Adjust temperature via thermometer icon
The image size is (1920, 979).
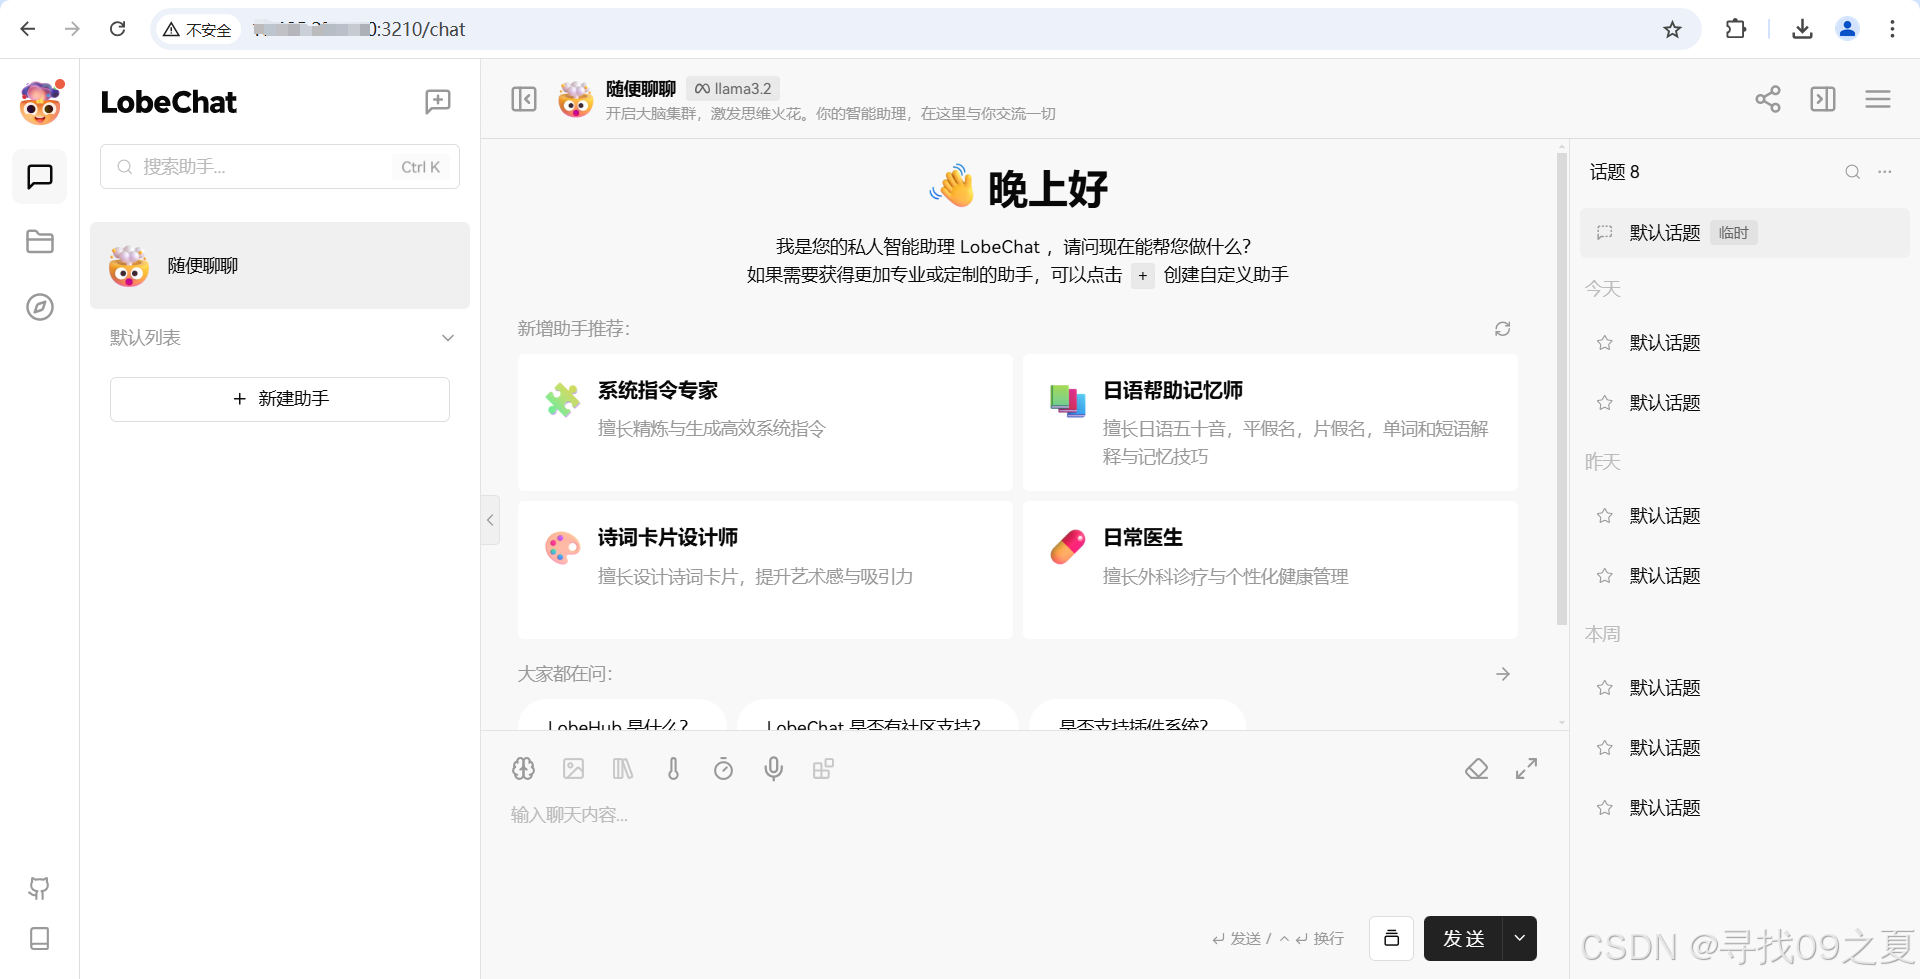pos(674,769)
